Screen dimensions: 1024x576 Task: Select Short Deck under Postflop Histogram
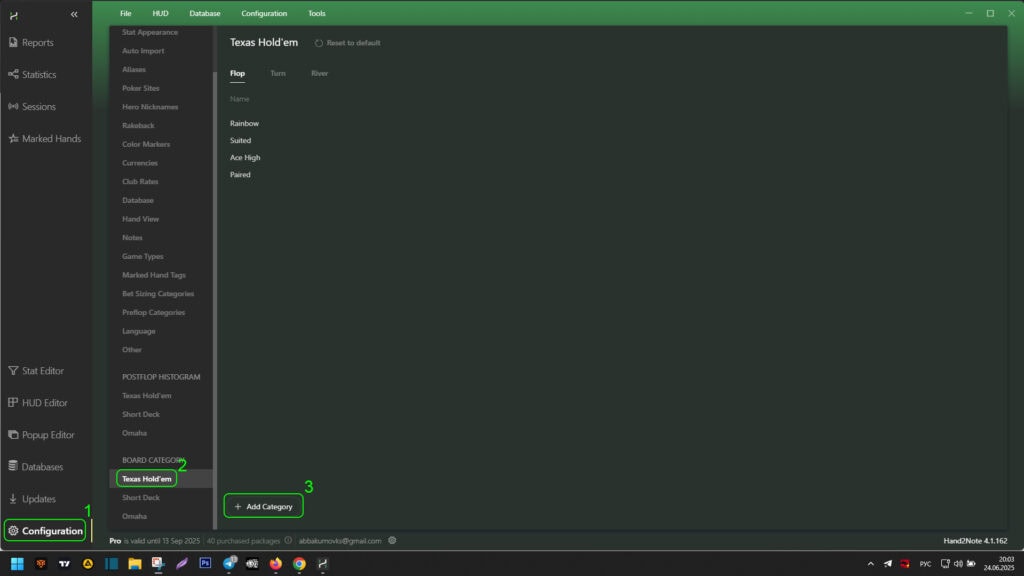tap(140, 415)
